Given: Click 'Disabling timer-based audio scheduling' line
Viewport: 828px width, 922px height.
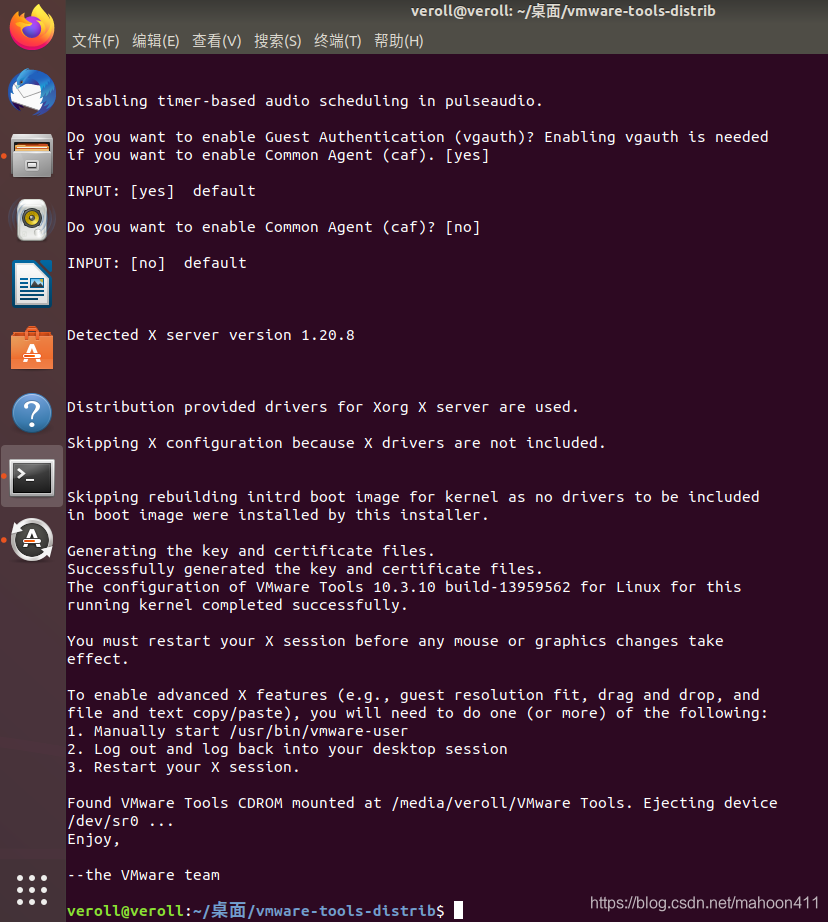Looking at the screenshot, I should 305,101.
